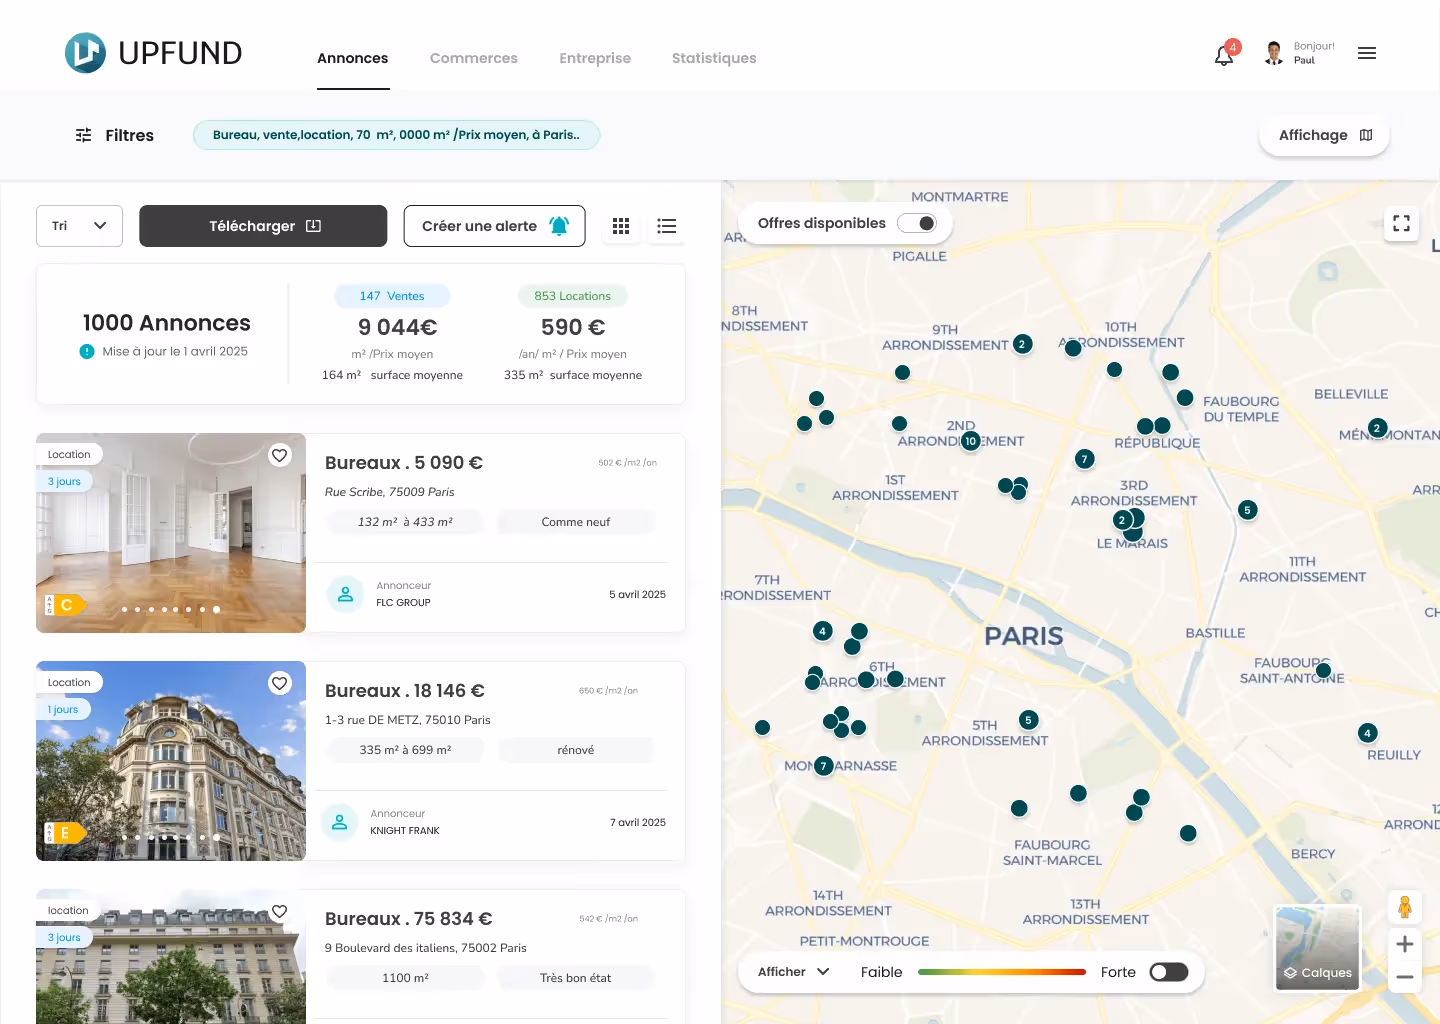This screenshot has width=1440, height=1024.
Task: Open Bureaux 18 146 € listing title
Action: click(x=405, y=691)
